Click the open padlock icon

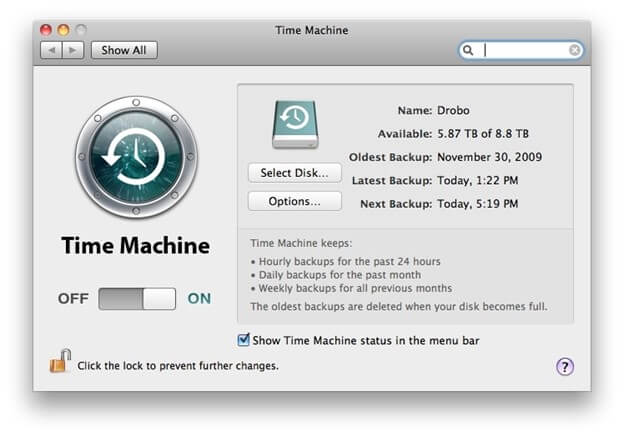(60, 361)
